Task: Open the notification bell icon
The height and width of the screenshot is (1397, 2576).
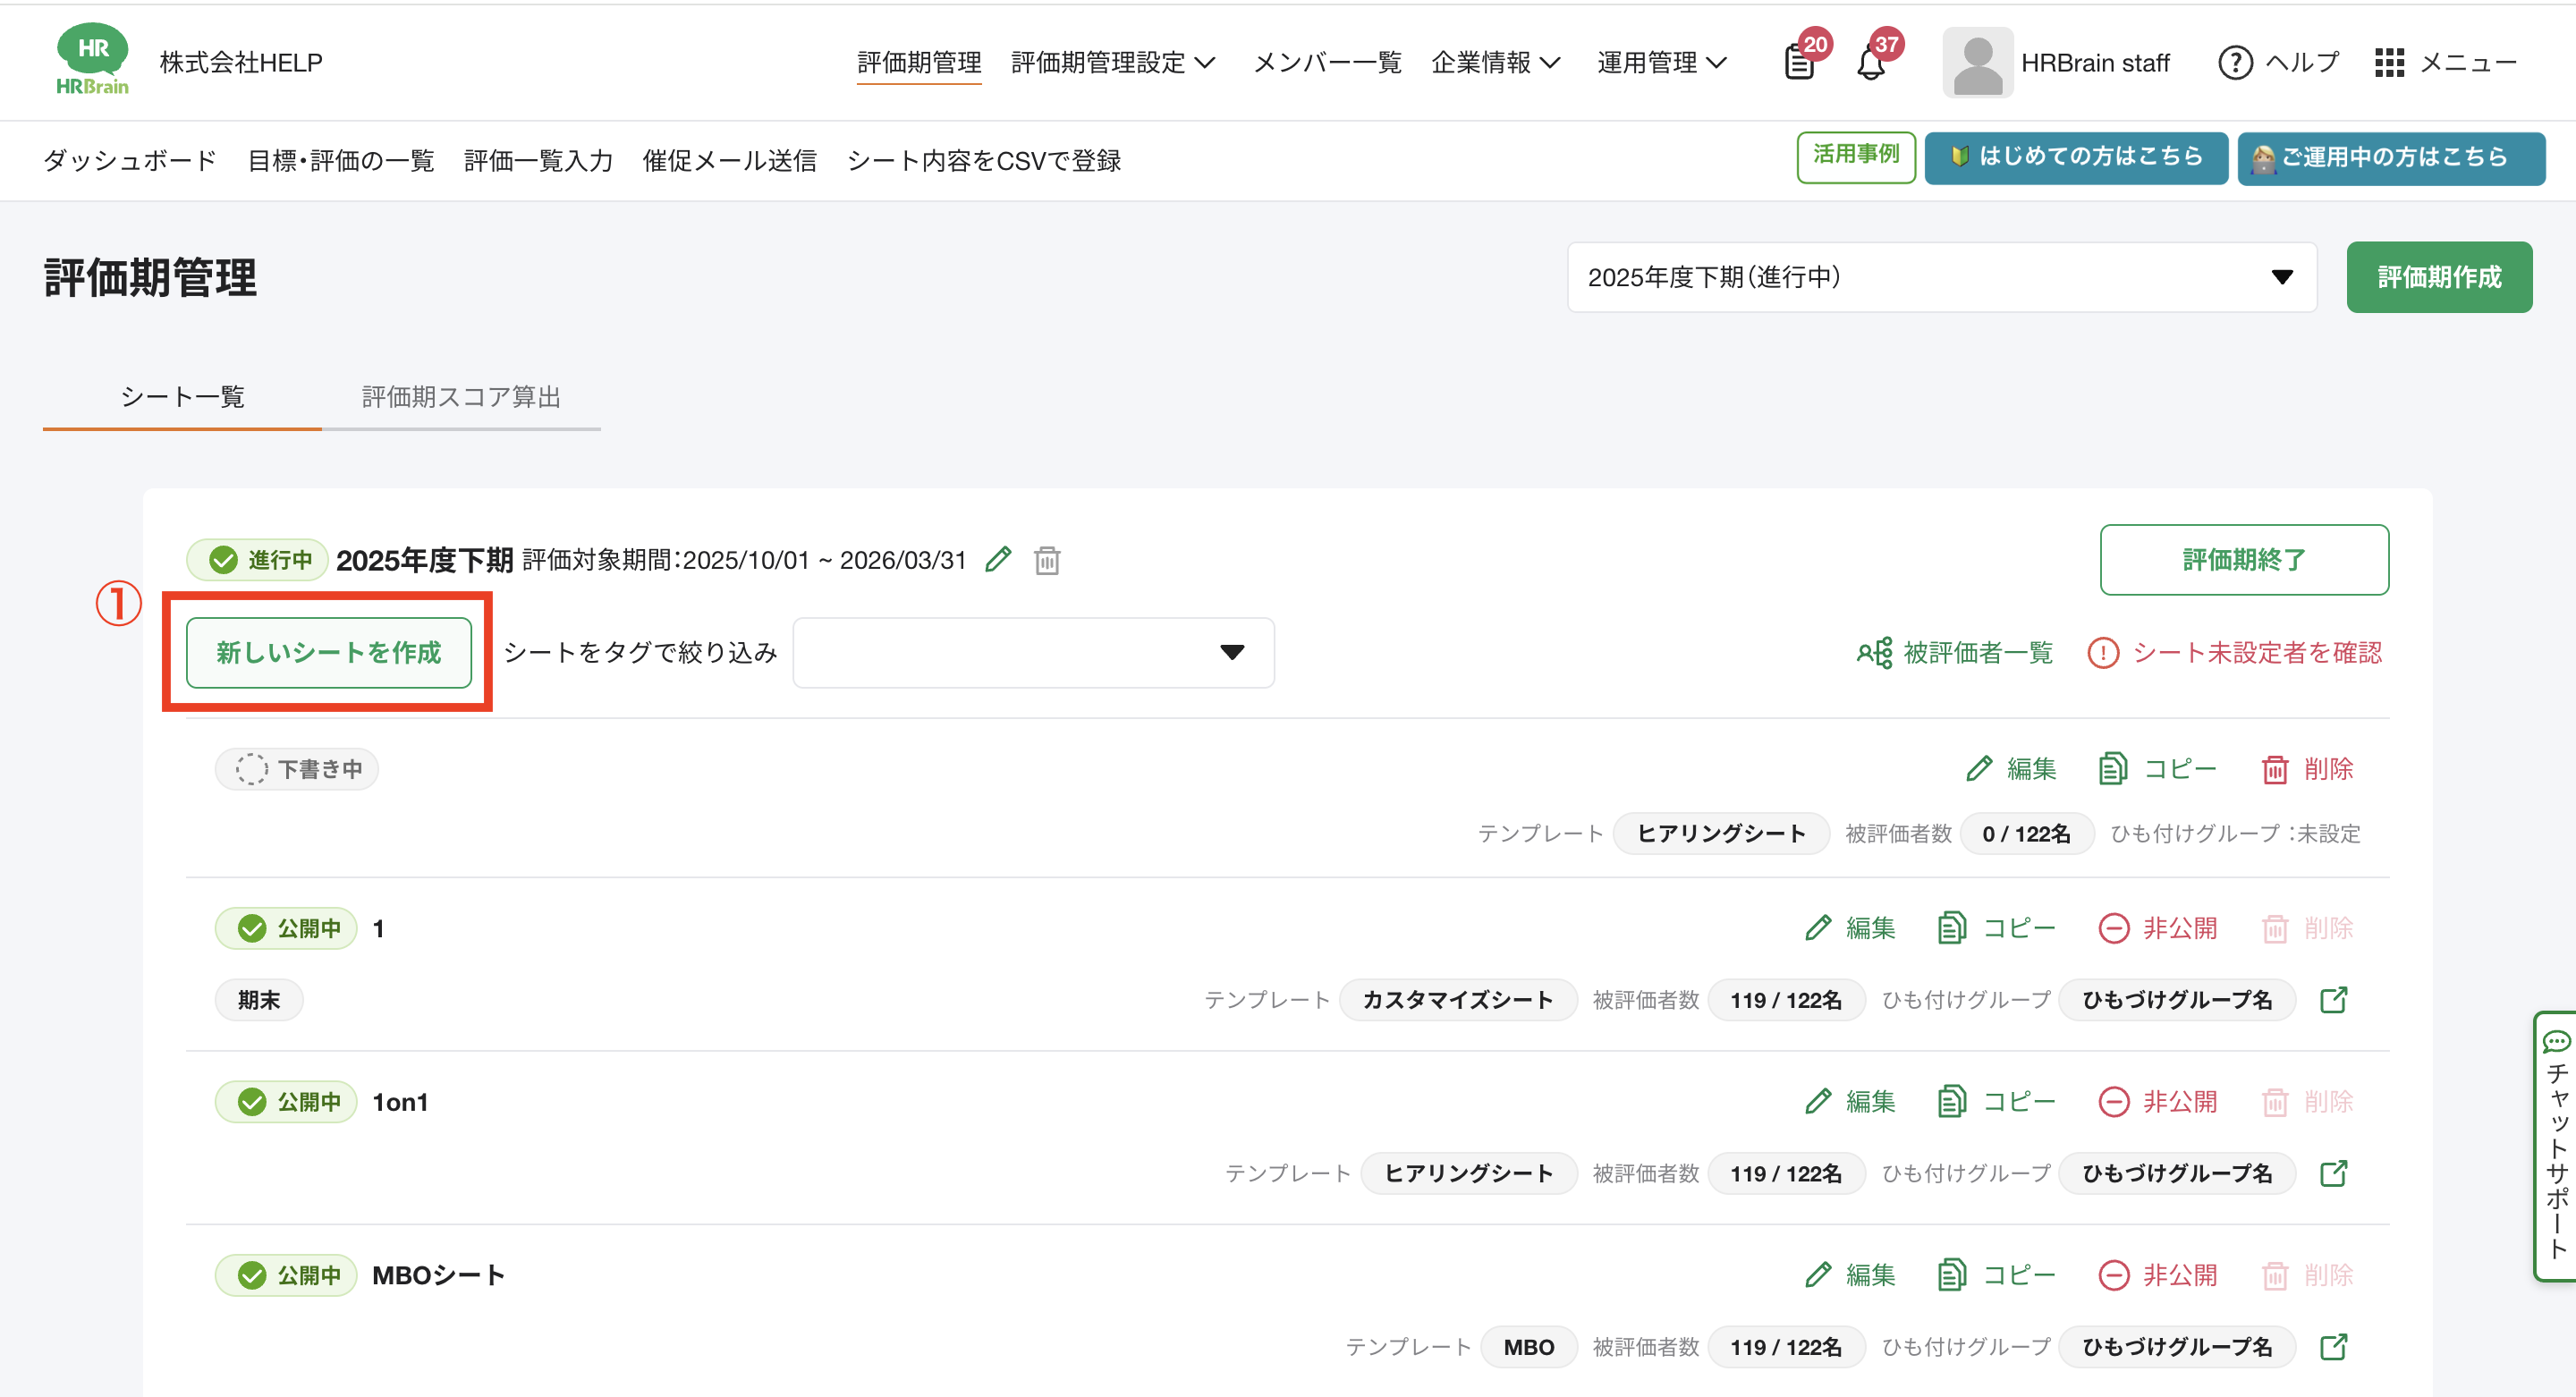Action: click(x=1870, y=63)
